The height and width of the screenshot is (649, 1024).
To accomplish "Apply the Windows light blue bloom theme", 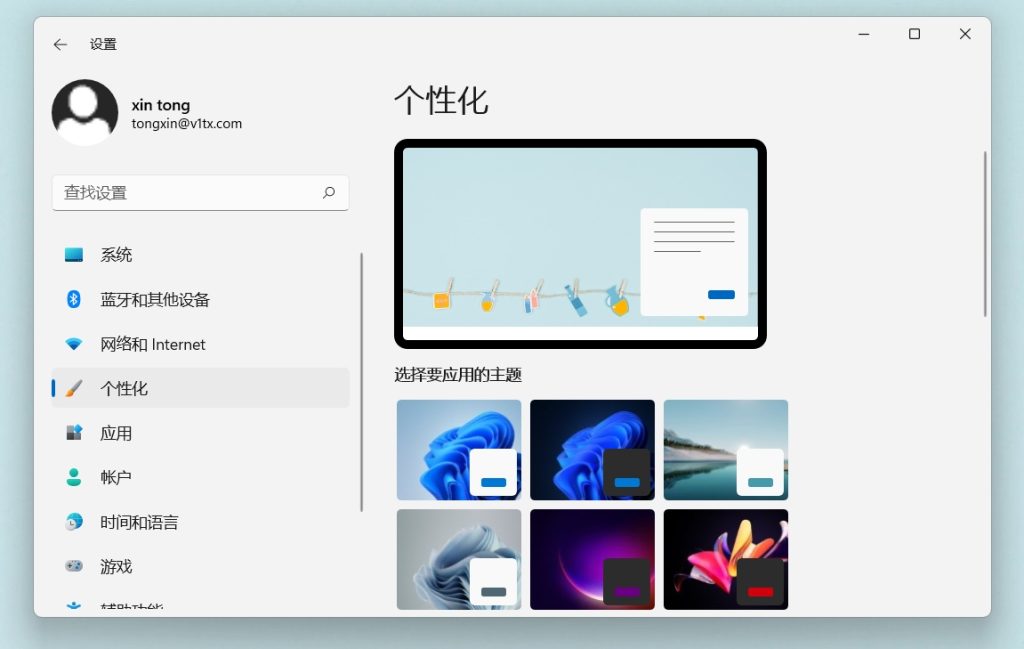I will (459, 450).
